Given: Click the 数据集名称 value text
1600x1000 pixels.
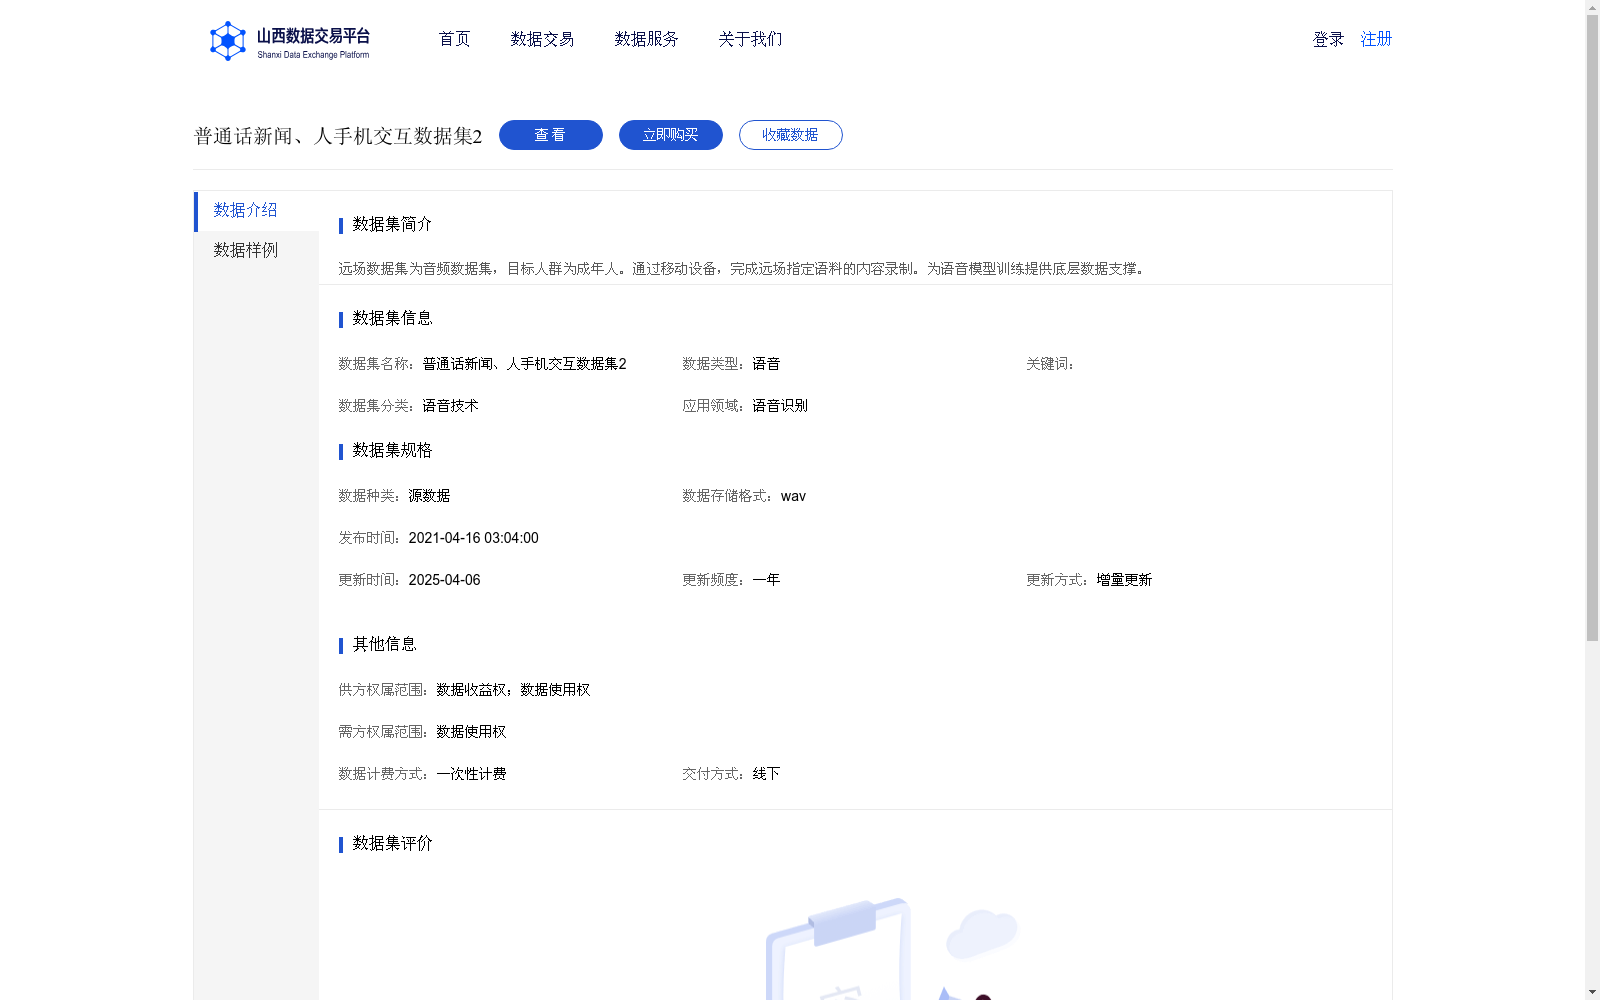Looking at the screenshot, I should pos(524,364).
